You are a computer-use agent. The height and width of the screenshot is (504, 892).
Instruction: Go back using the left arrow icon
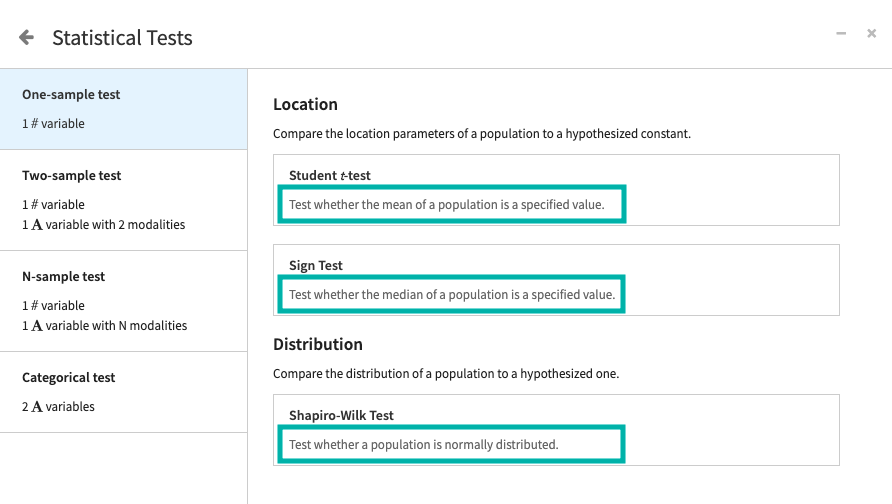pos(26,38)
